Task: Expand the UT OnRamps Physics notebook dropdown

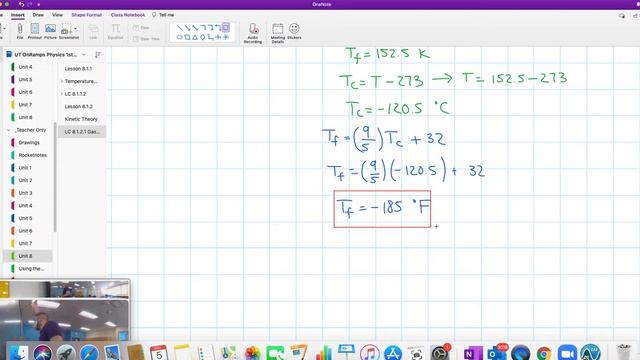Action: 84,54
